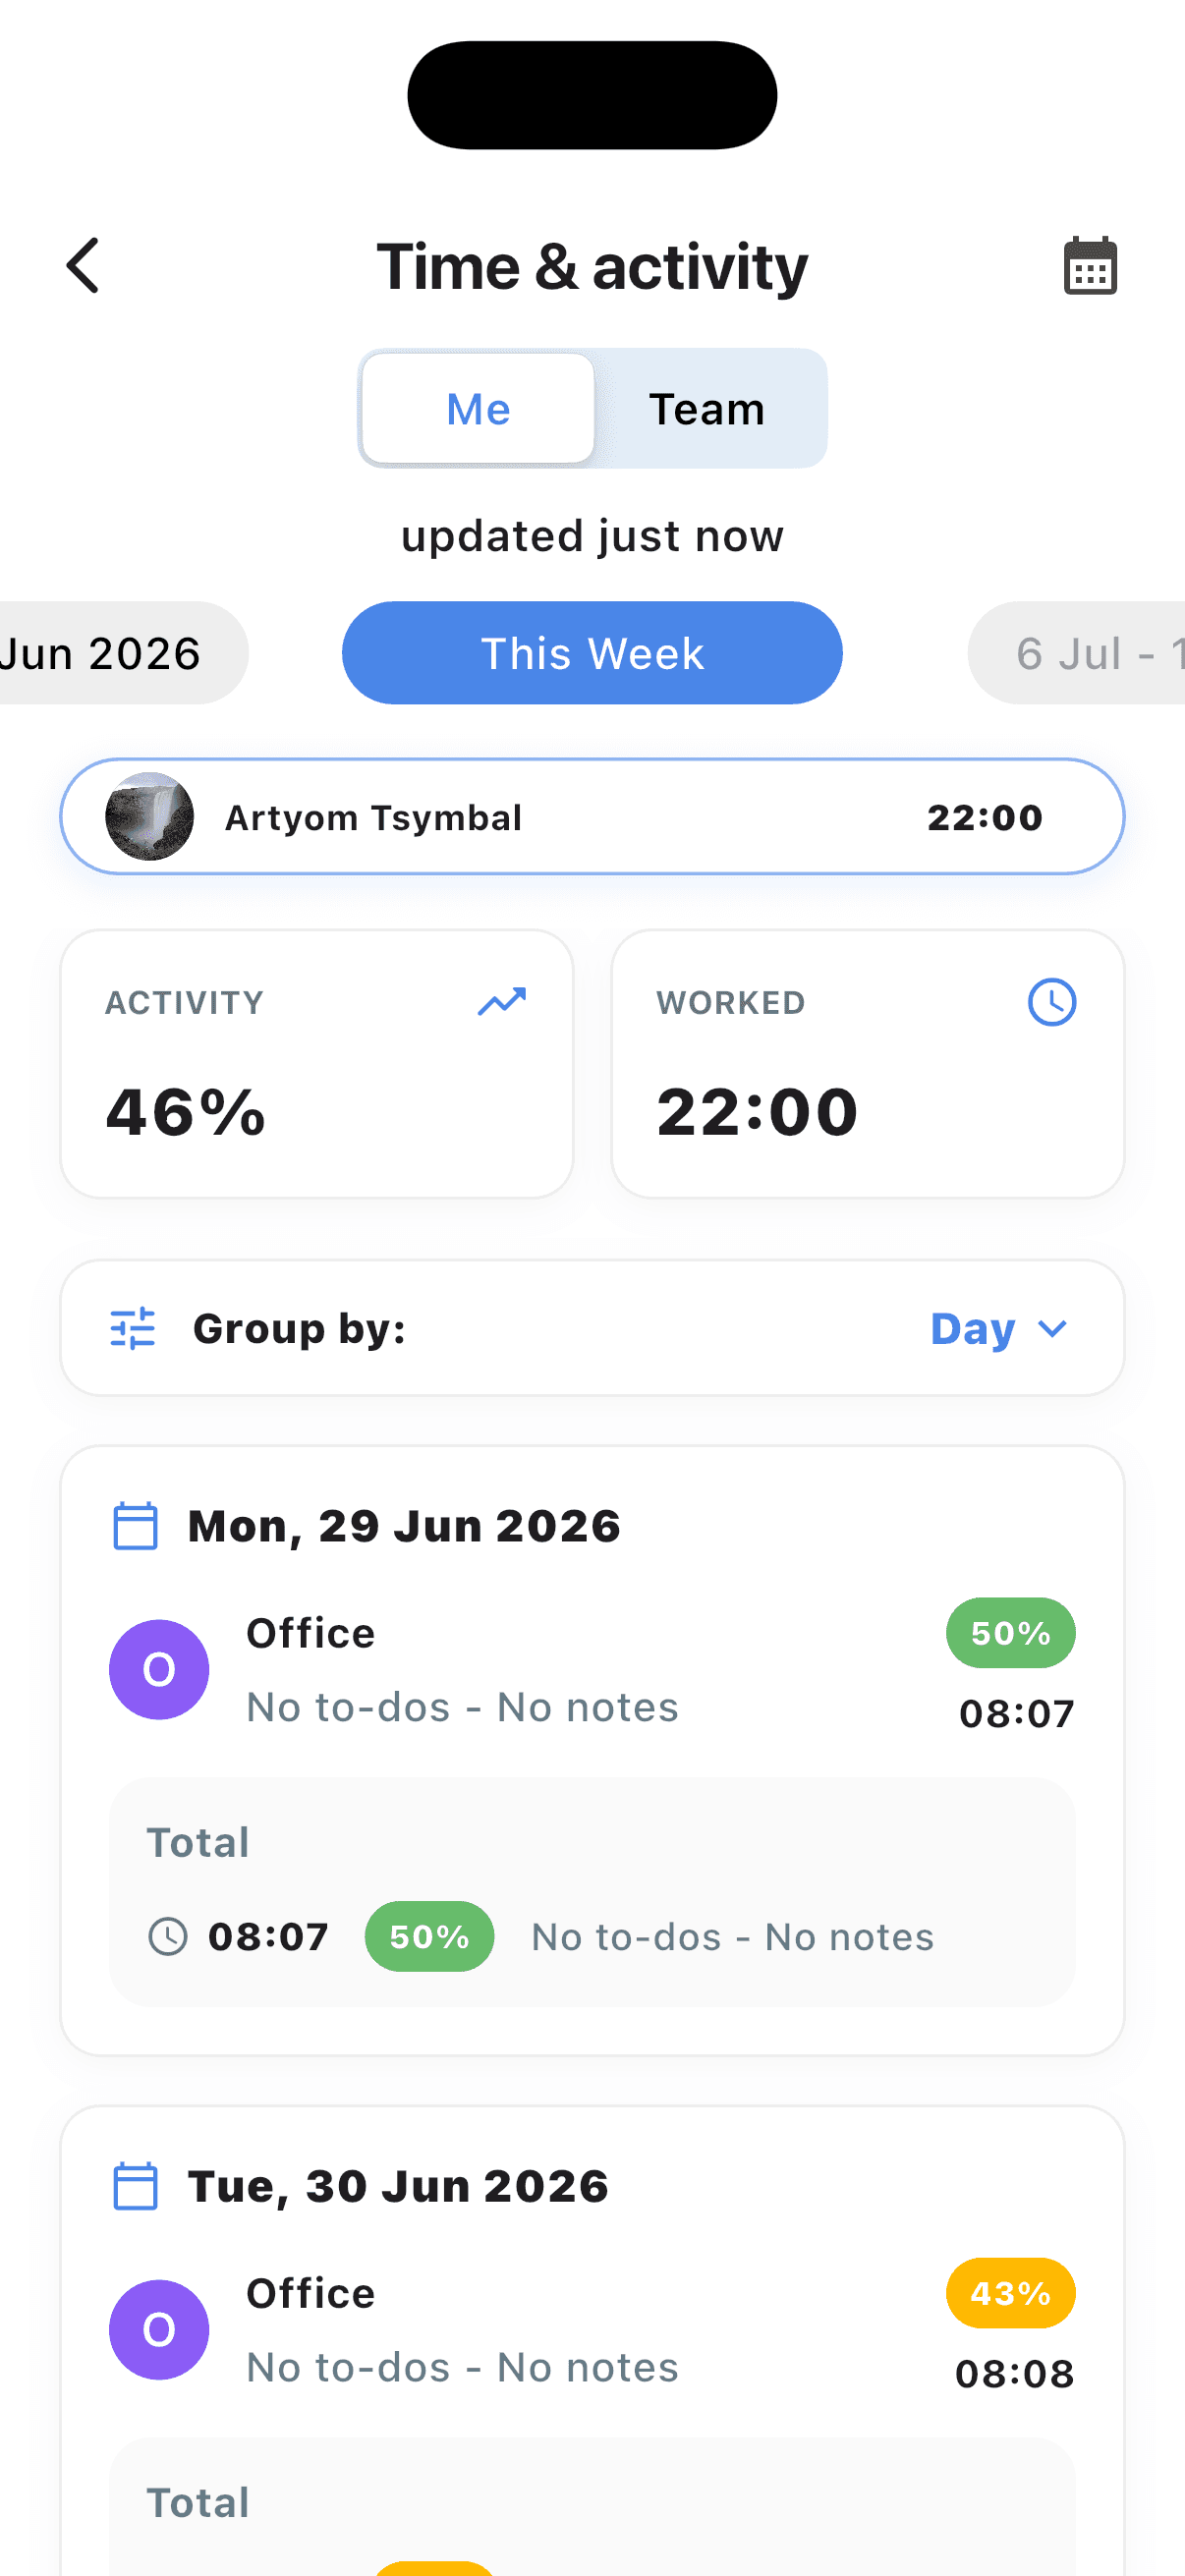Tap calendar icon beside Mon, 29 Jun 2026
1185x2576 pixels.
[135, 1526]
